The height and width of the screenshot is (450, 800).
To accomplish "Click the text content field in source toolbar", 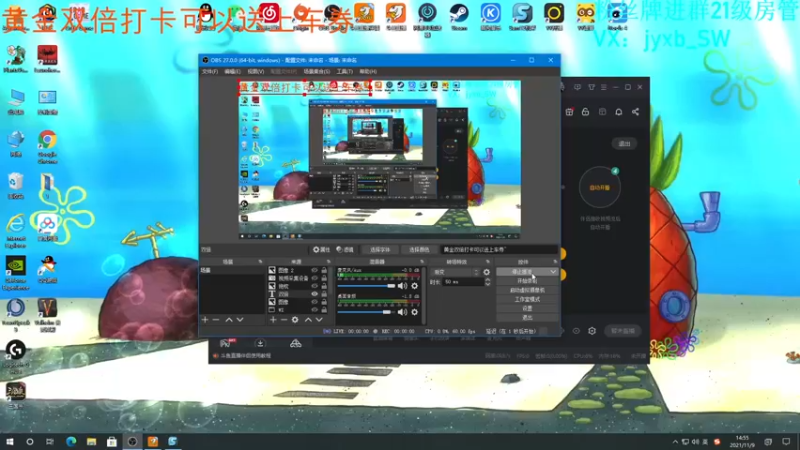I will (498, 250).
